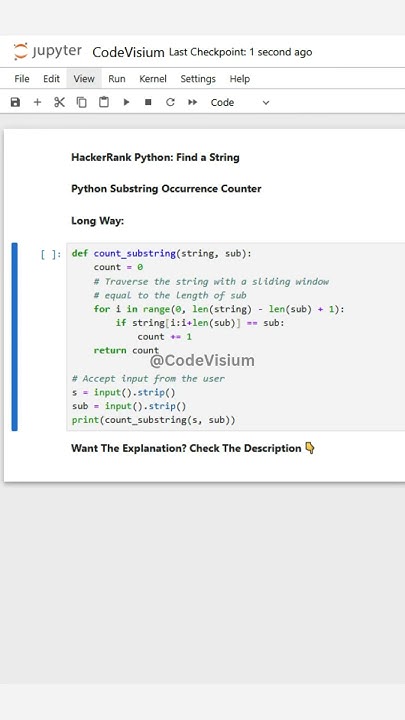Click the blue cell selection bar

(x=15, y=337)
